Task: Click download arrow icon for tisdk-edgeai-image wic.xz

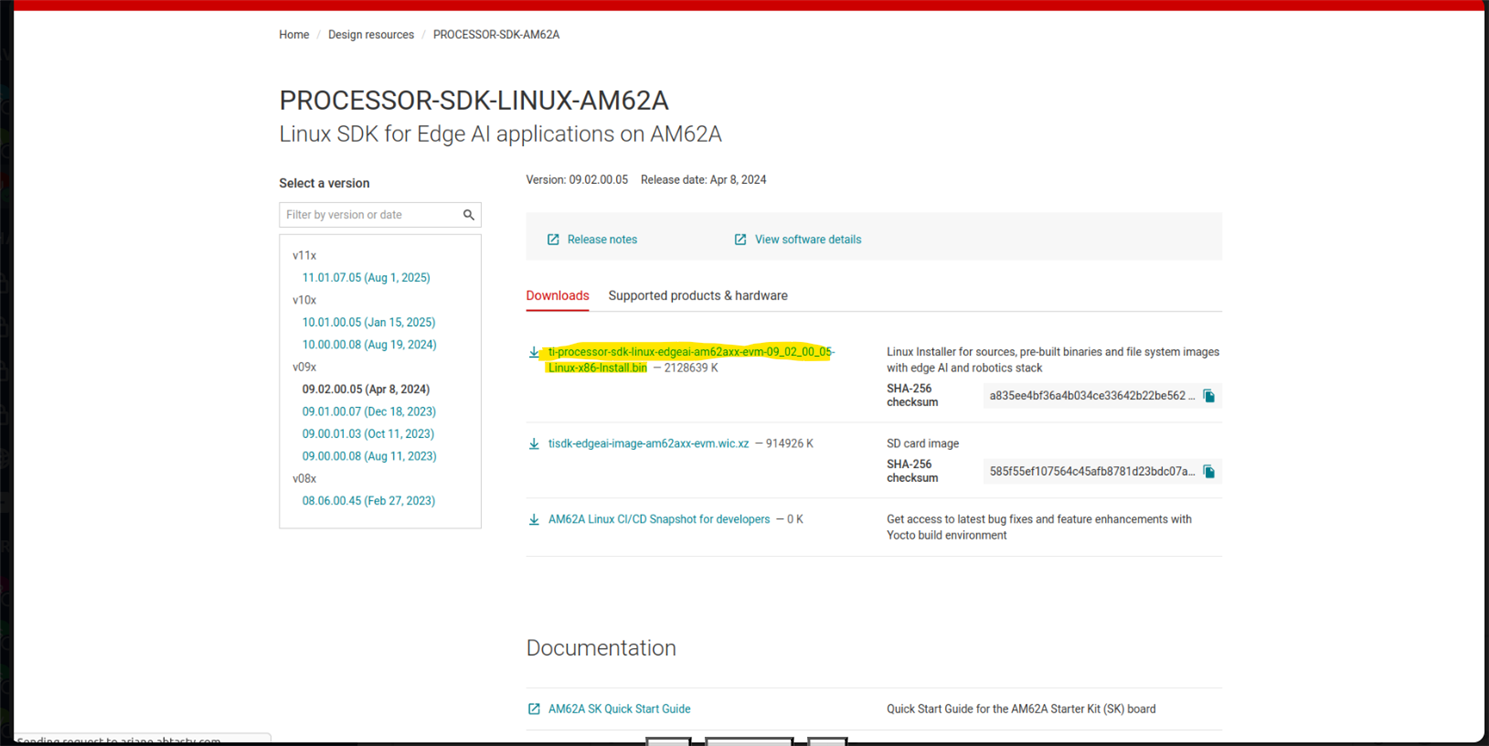Action: 534,444
